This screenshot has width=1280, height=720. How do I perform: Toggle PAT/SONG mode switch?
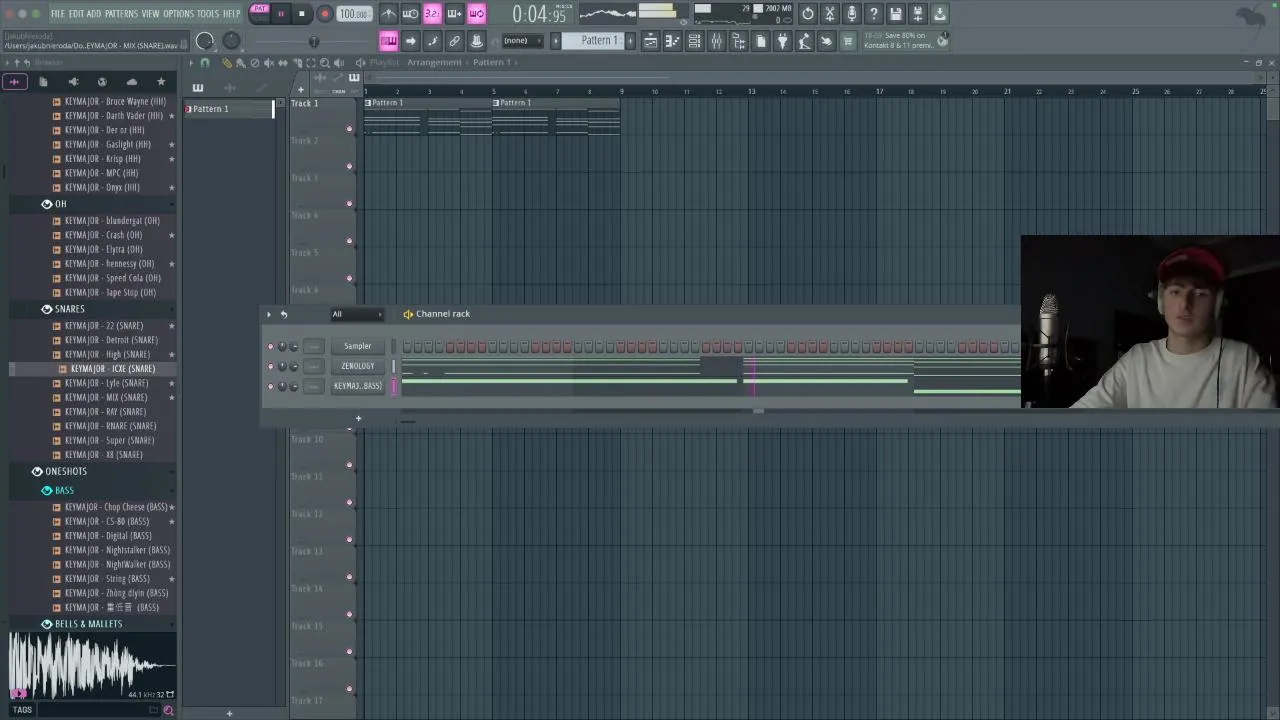click(x=260, y=13)
